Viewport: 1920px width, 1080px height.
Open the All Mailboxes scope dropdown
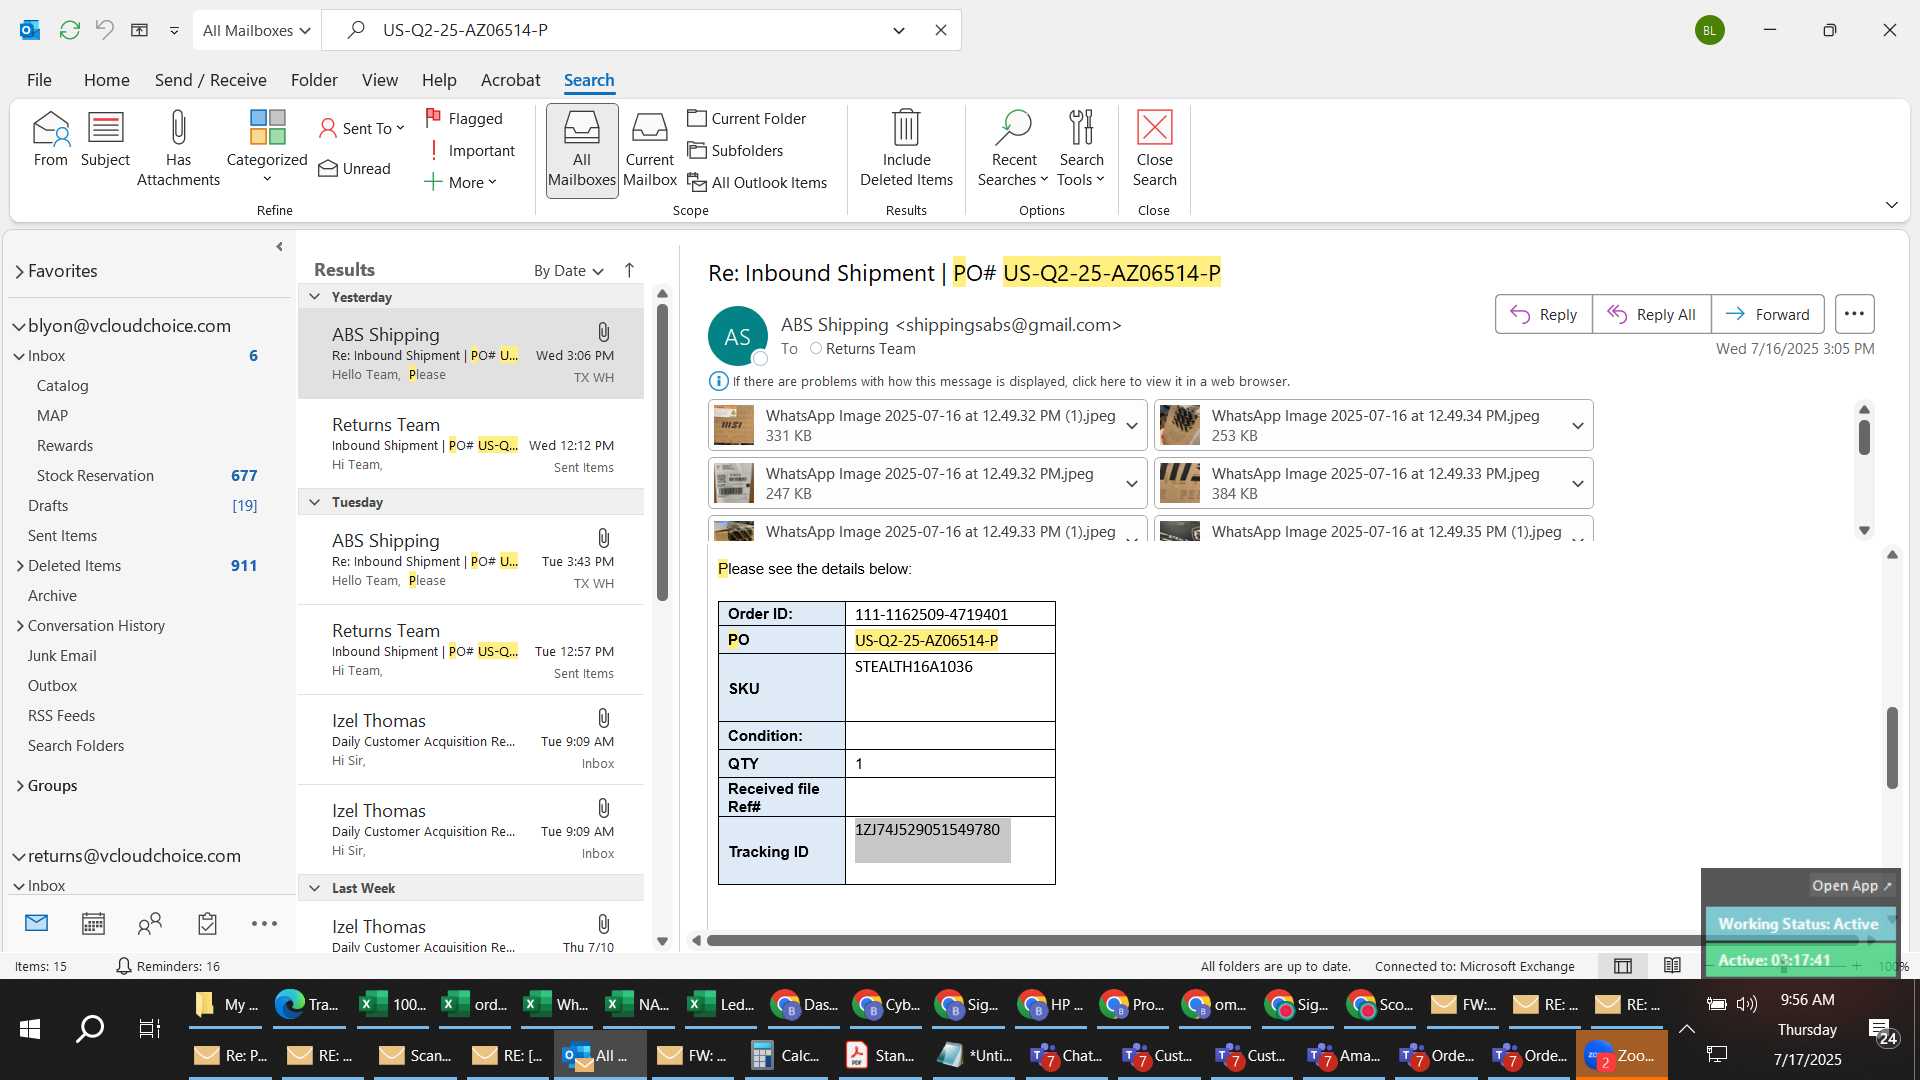coord(256,30)
